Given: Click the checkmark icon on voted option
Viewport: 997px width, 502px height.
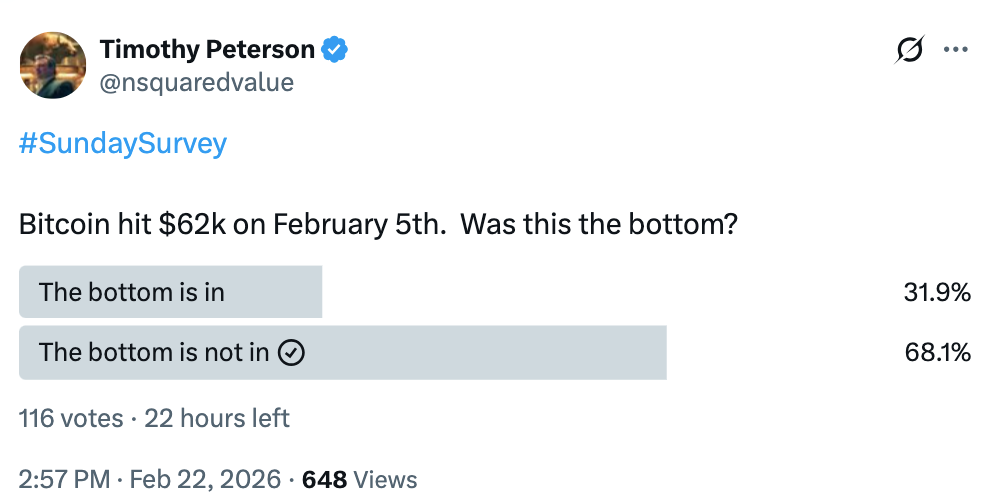Looking at the screenshot, I should (x=290, y=353).
